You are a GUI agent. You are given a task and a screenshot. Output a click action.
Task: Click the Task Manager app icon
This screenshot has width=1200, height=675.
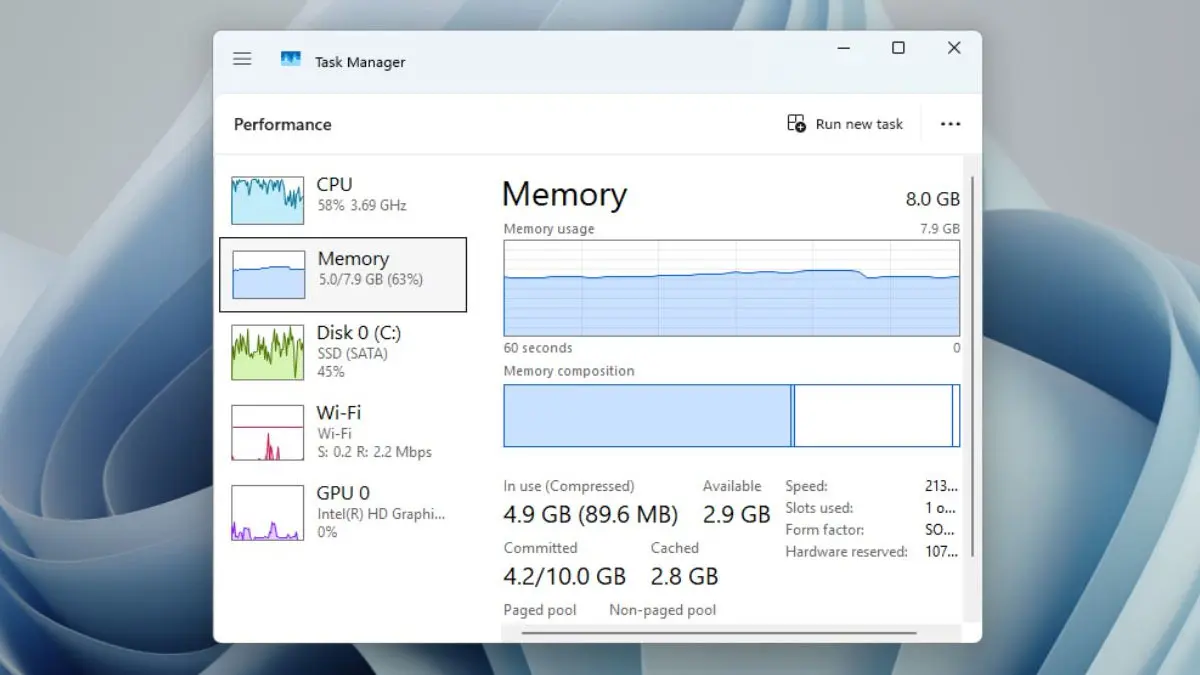(291, 59)
